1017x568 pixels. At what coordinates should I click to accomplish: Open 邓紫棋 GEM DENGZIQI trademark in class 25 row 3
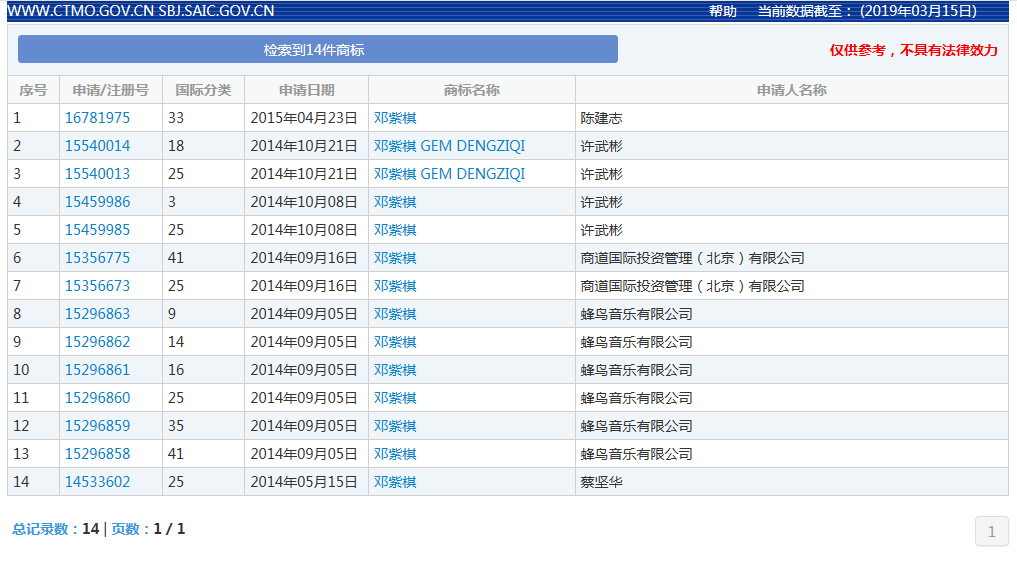pyautogui.click(x=449, y=174)
